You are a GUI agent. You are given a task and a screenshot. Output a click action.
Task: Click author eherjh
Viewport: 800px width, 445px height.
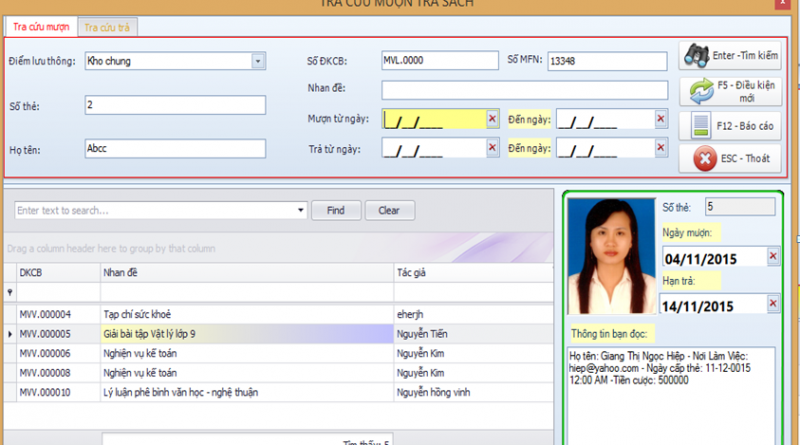pyautogui.click(x=410, y=314)
